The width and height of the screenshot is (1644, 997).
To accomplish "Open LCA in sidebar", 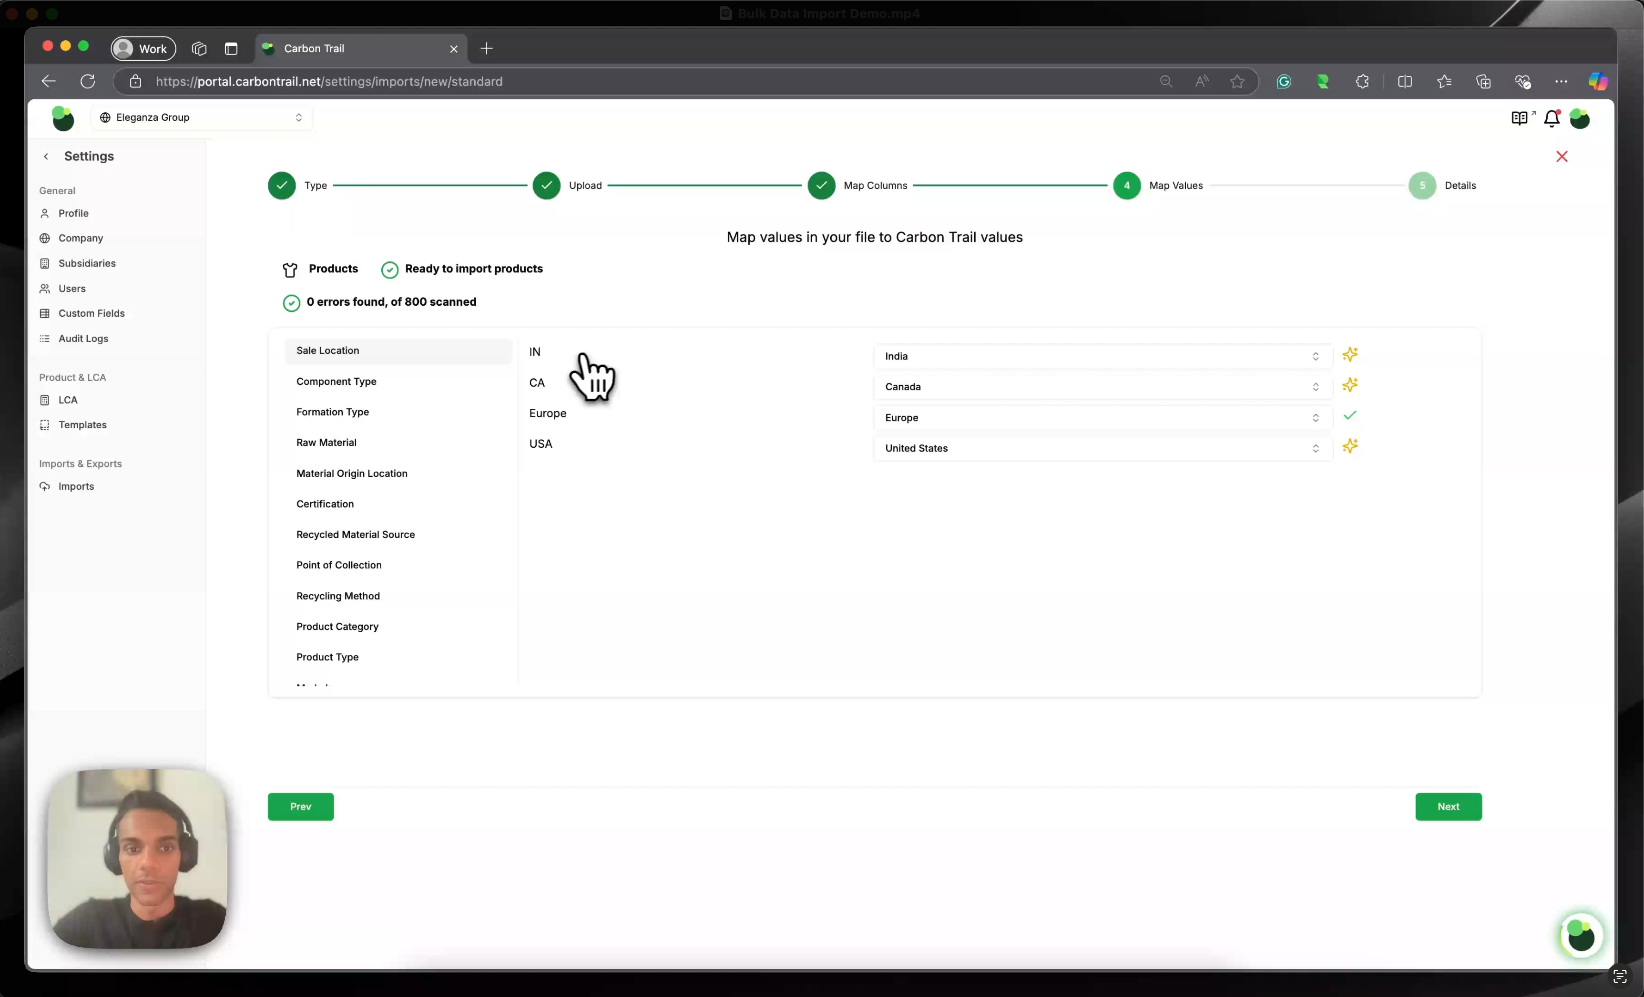I will 67,400.
